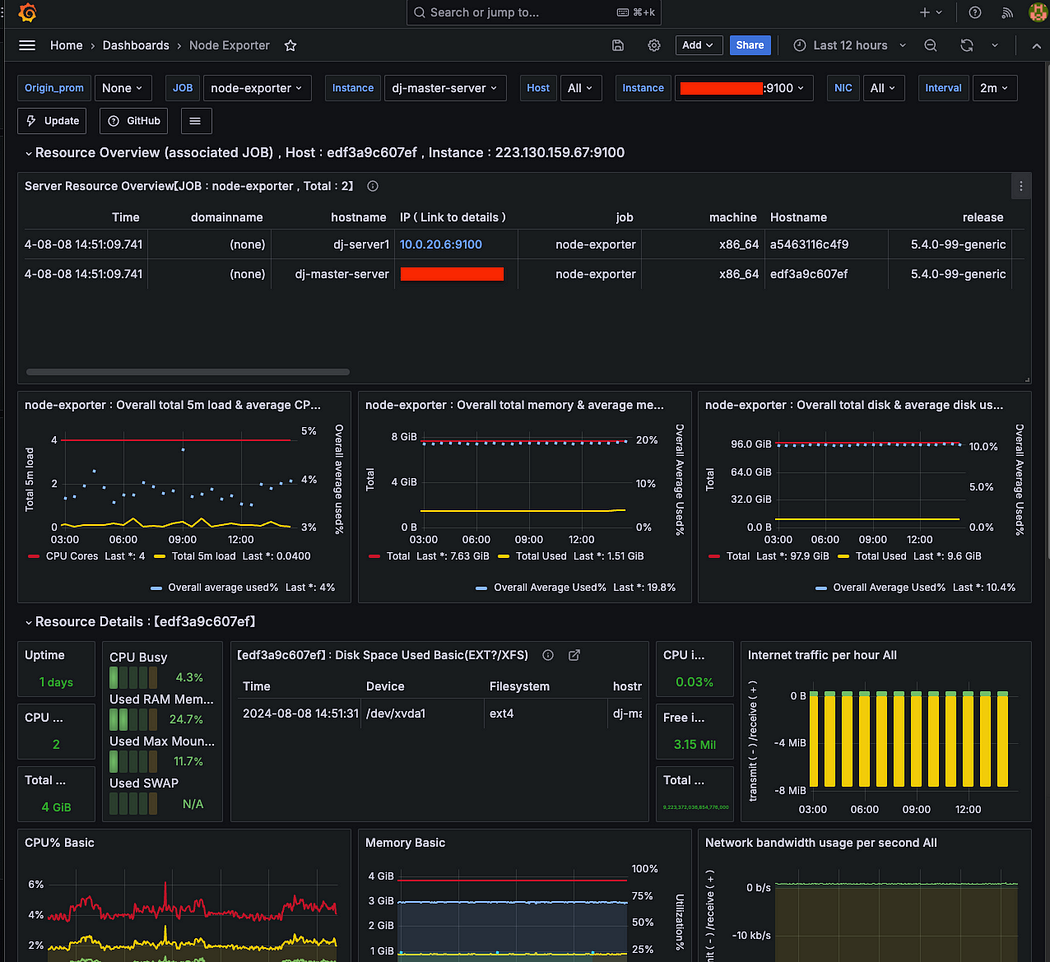Go to Home breadcrumb
Viewport: 1050px width, 962px height.
(x=66, y=46)
